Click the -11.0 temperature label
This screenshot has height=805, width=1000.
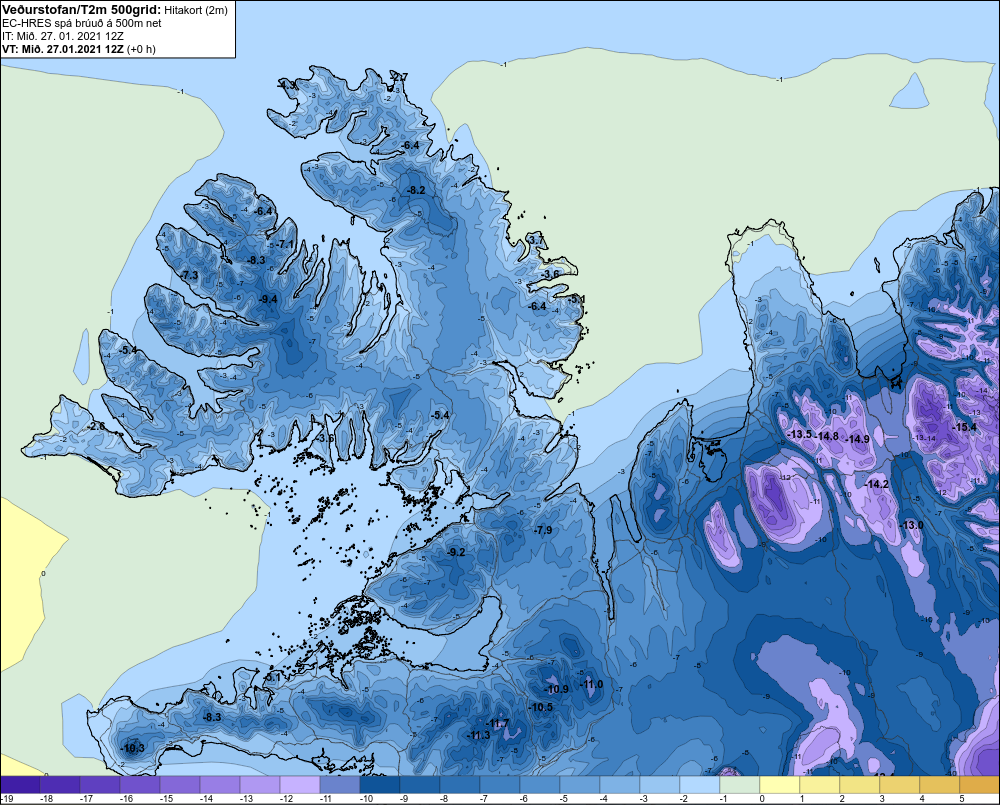[x=591, y=684]
